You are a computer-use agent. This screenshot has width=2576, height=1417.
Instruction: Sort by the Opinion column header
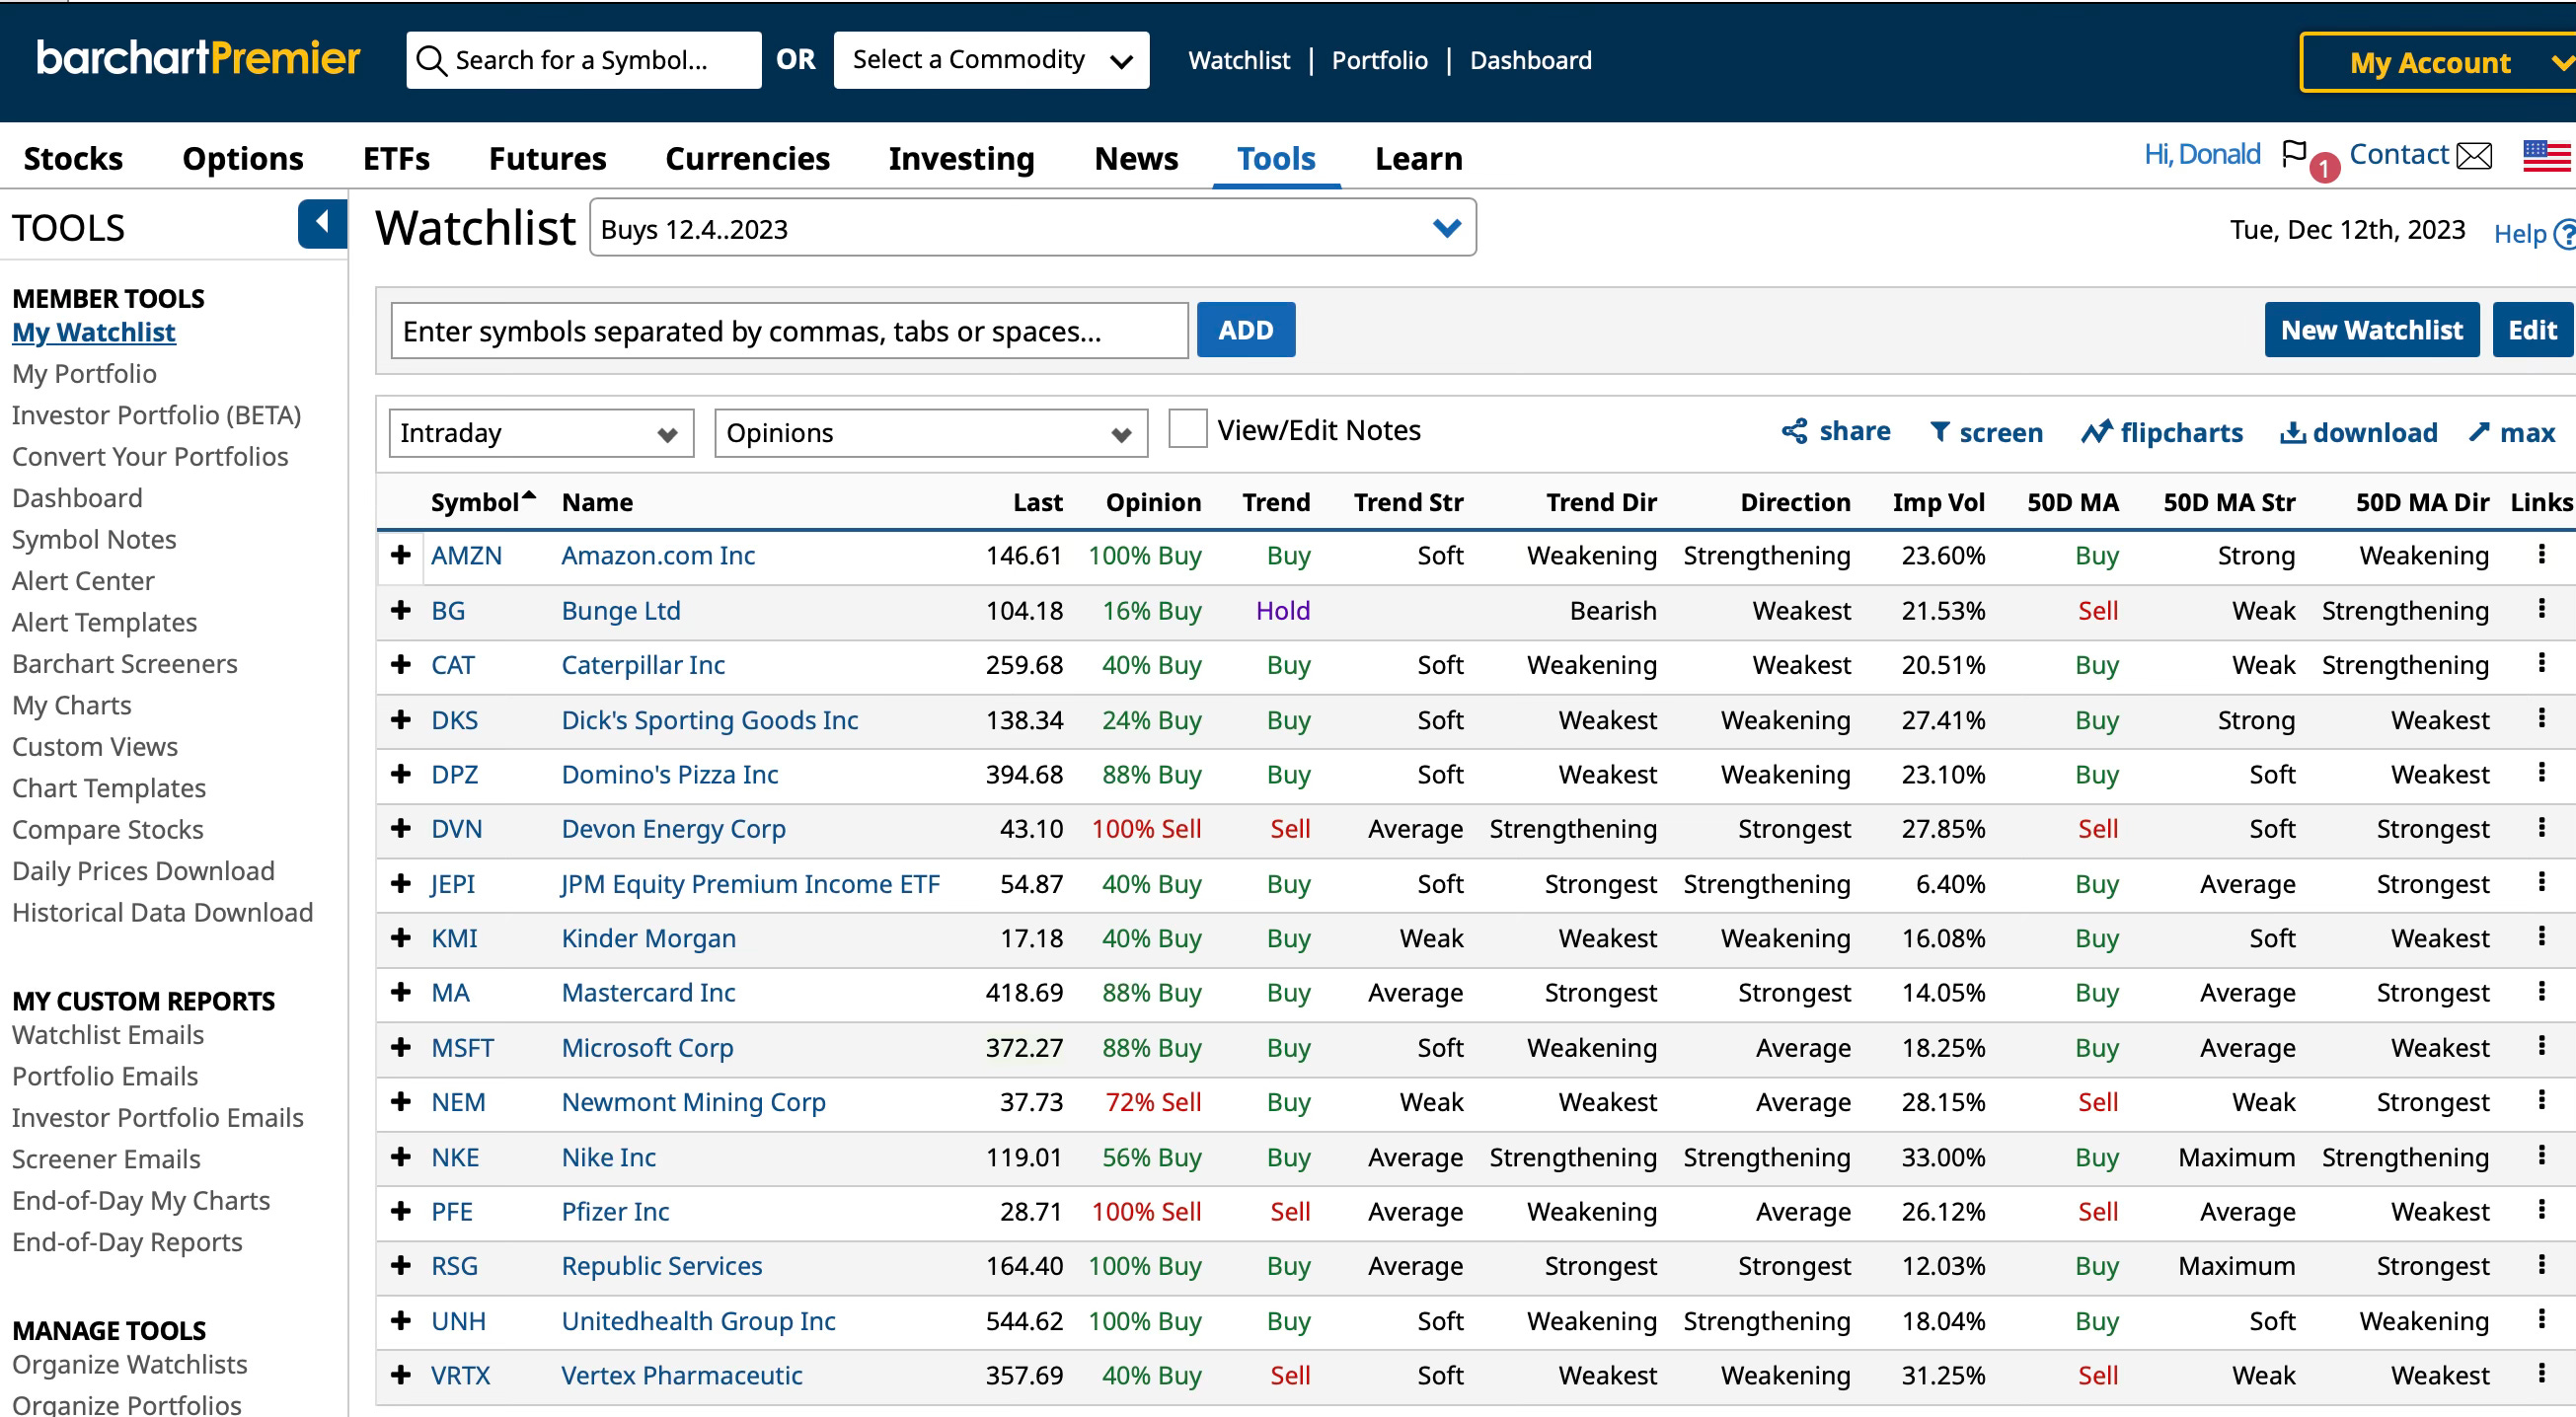(x=1153, y=502)
